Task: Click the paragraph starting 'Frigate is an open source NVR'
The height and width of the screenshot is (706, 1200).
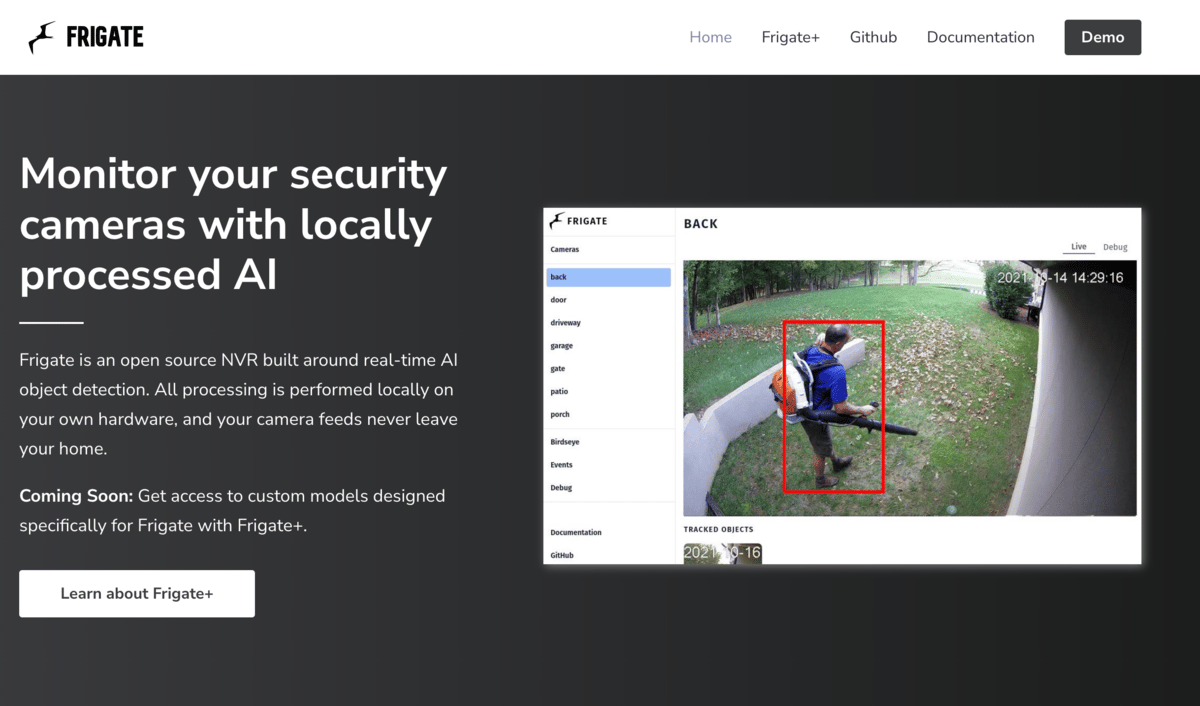Action: tap(239, 404)
